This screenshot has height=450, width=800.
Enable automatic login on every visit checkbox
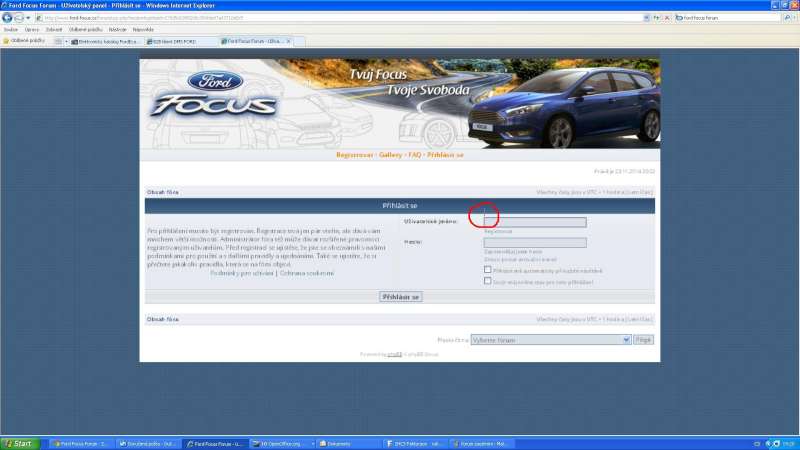point(487,269)
